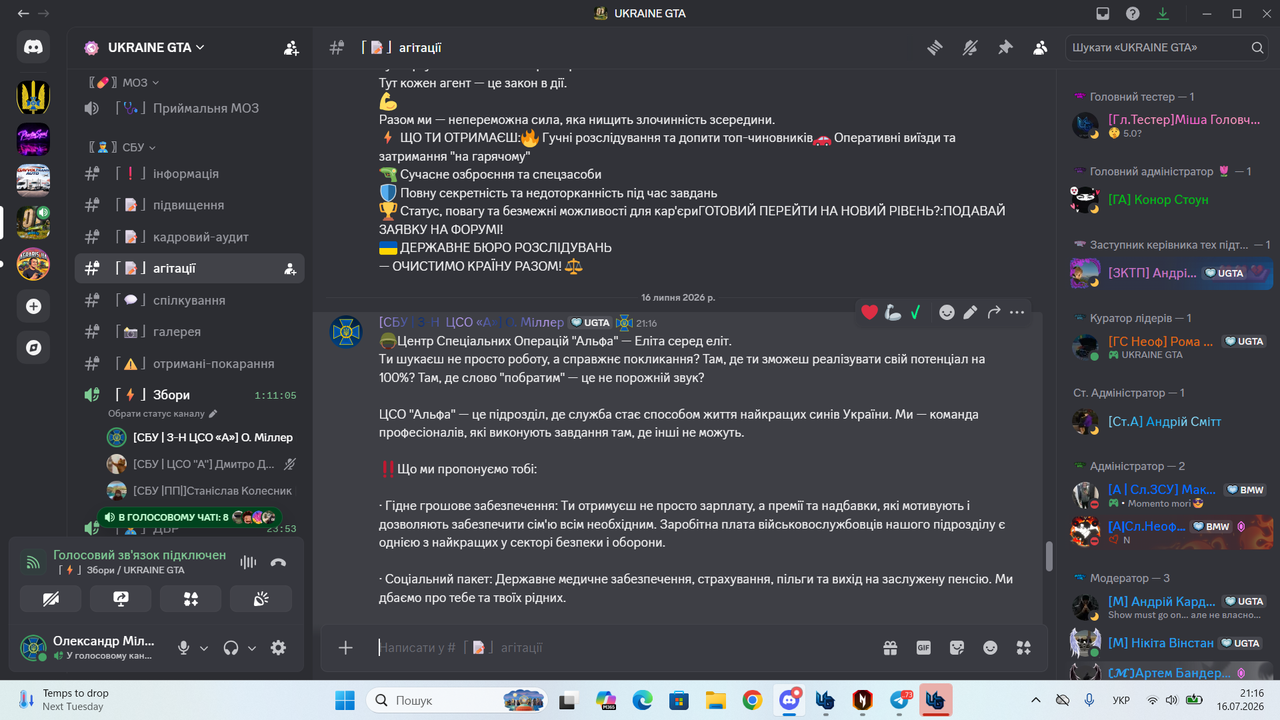
Task: Click the Windows taskbar Пошук search box
Action: click(x=456, y=700)
